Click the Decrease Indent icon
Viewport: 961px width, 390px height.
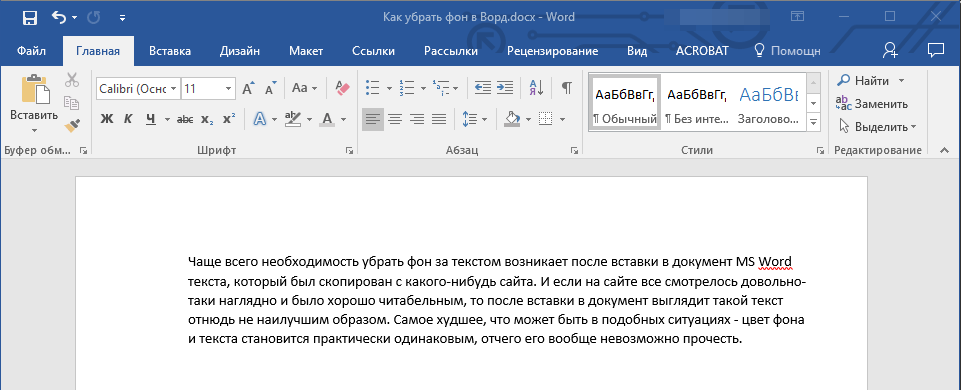[483, 88]
